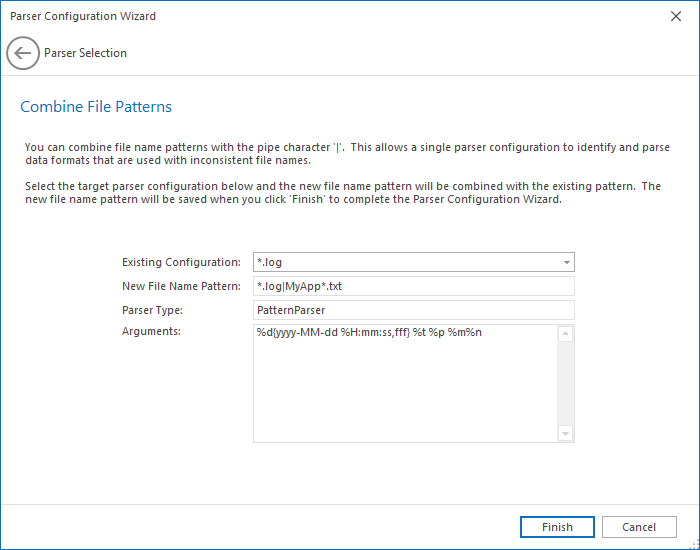
Task: Click into the PatternParser Parser Type field
Action: pyautogui.click(x=413, y=311)
